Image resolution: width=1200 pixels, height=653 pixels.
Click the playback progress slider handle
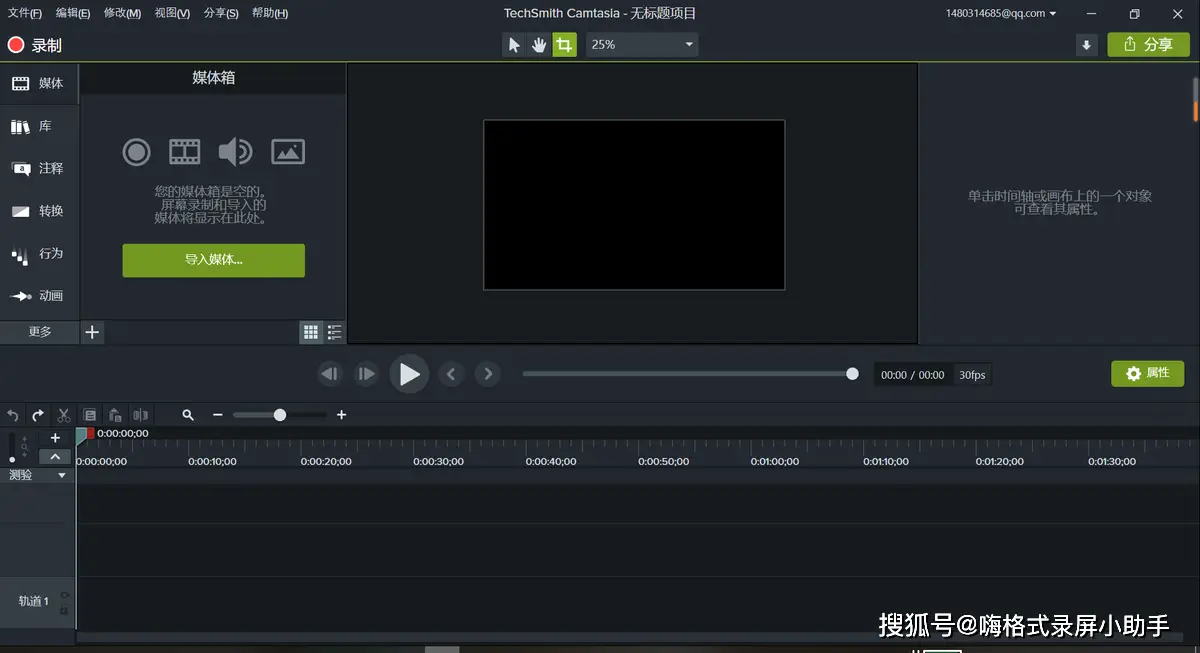(x=852, y=374)
